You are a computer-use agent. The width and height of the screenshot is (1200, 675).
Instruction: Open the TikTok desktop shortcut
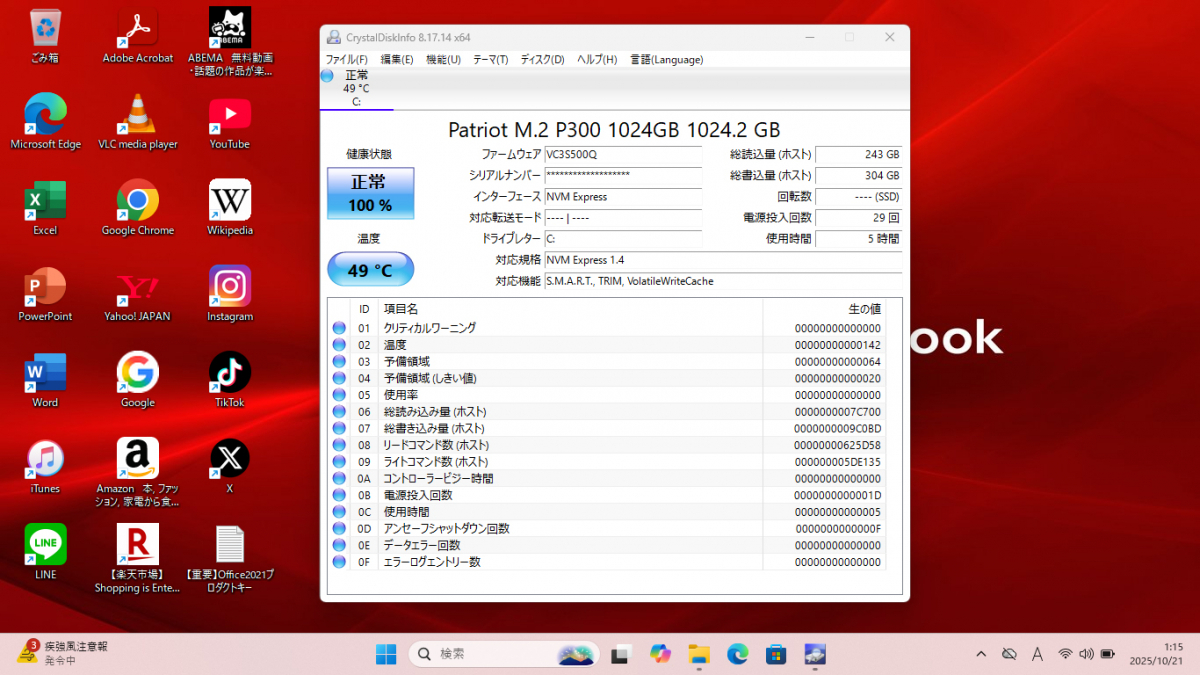[229, 370]
